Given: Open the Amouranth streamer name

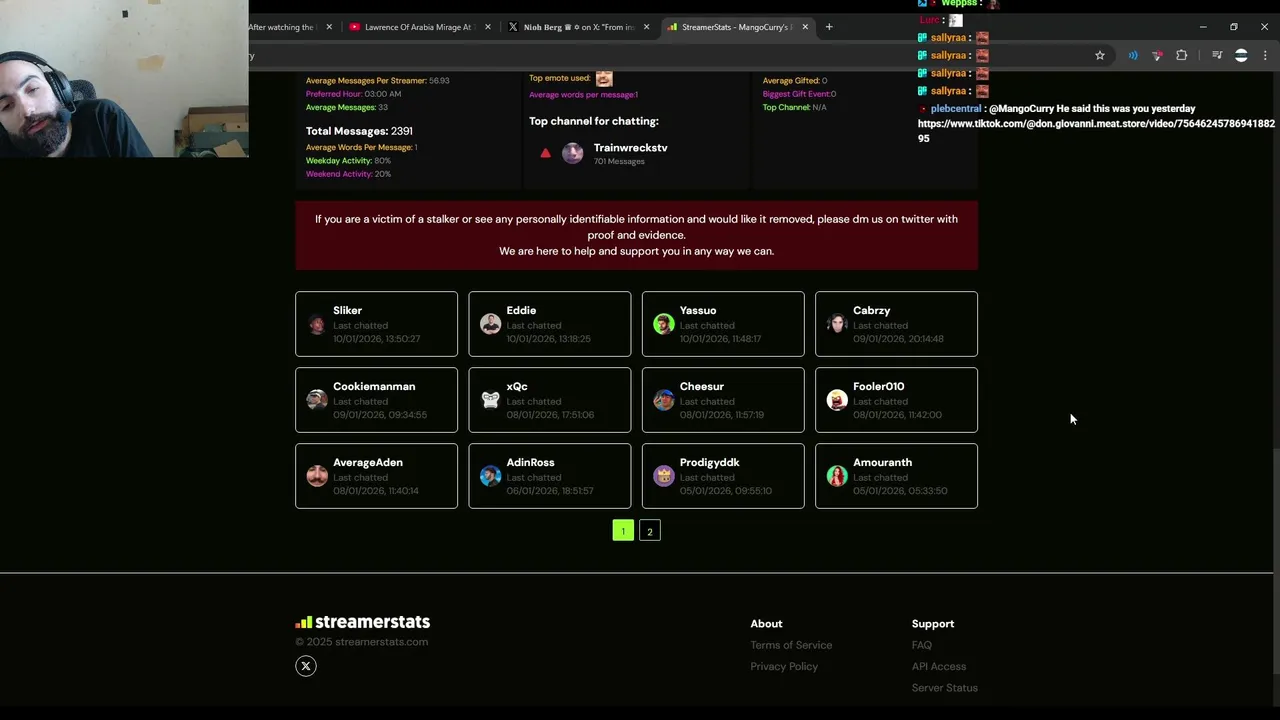Looking at the screenshot, I should [882, 462].
